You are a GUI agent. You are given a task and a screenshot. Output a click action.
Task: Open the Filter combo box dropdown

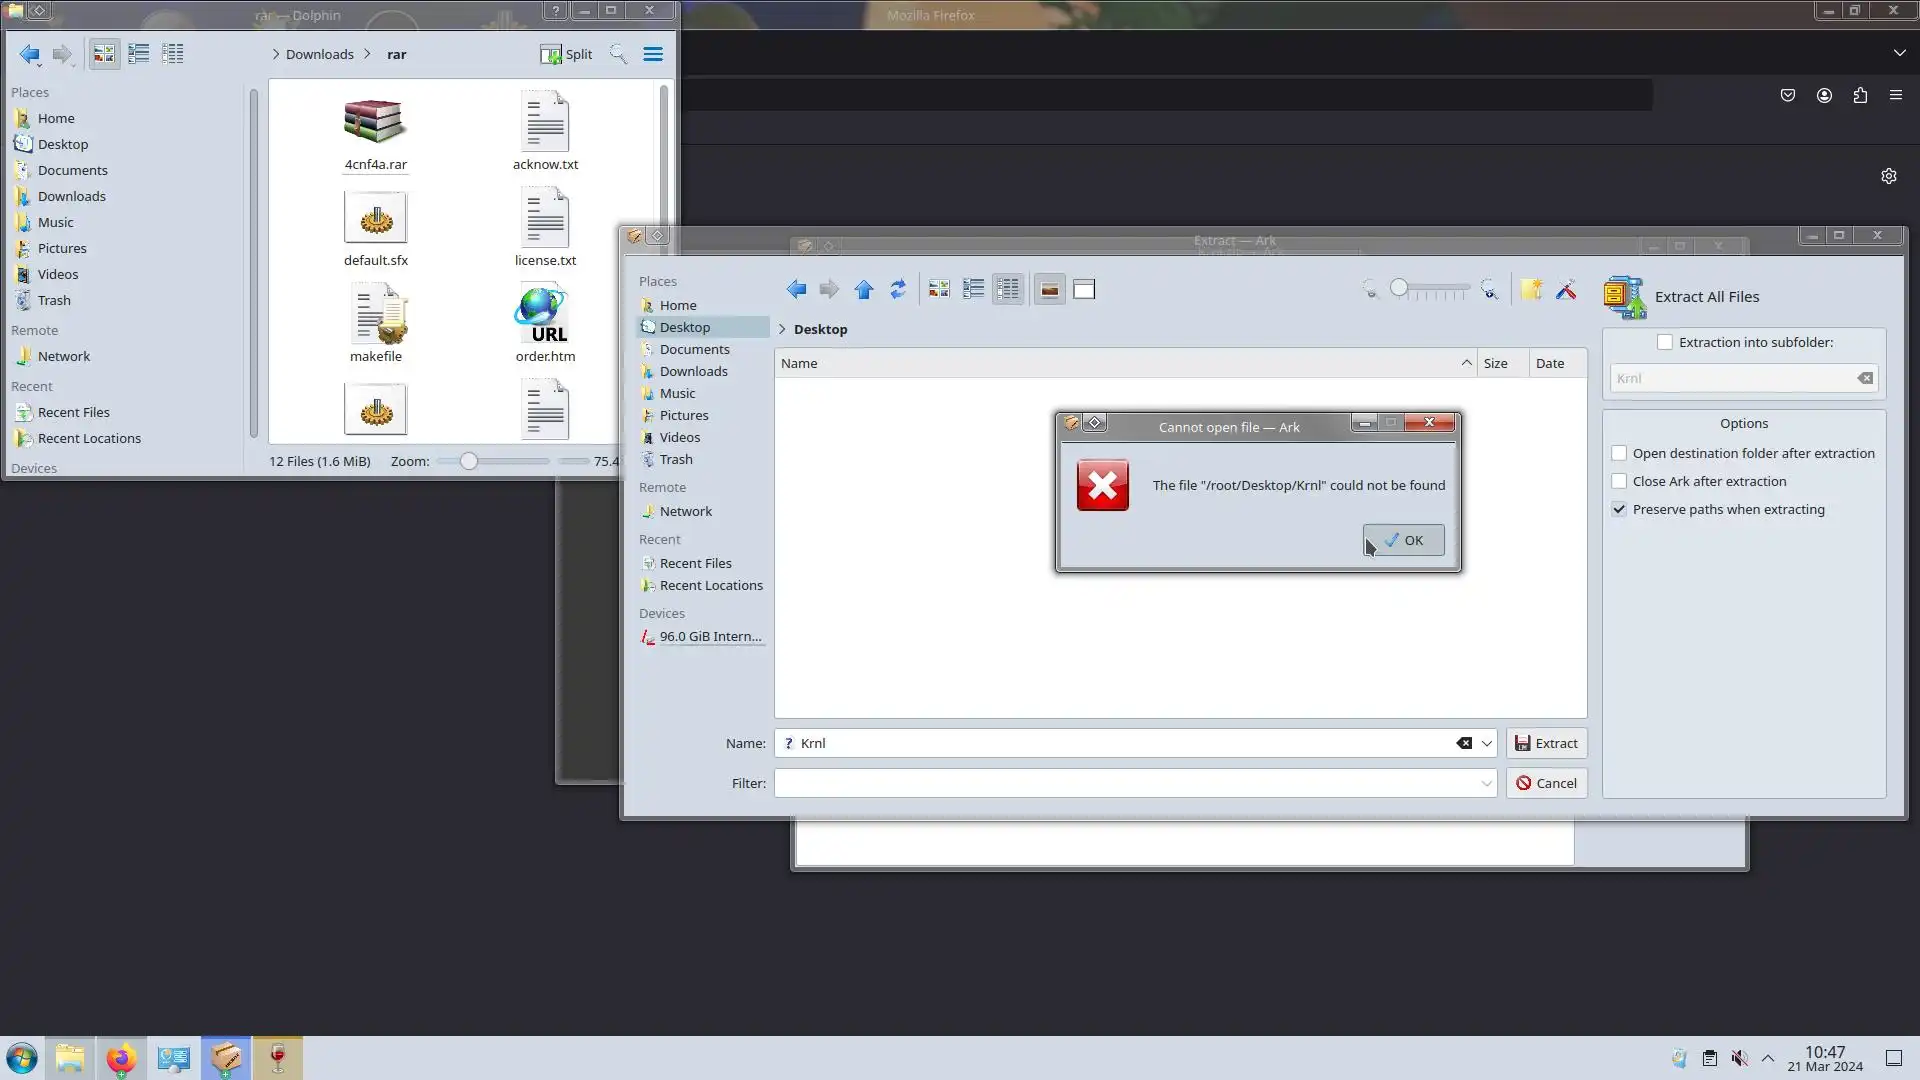1487,783
